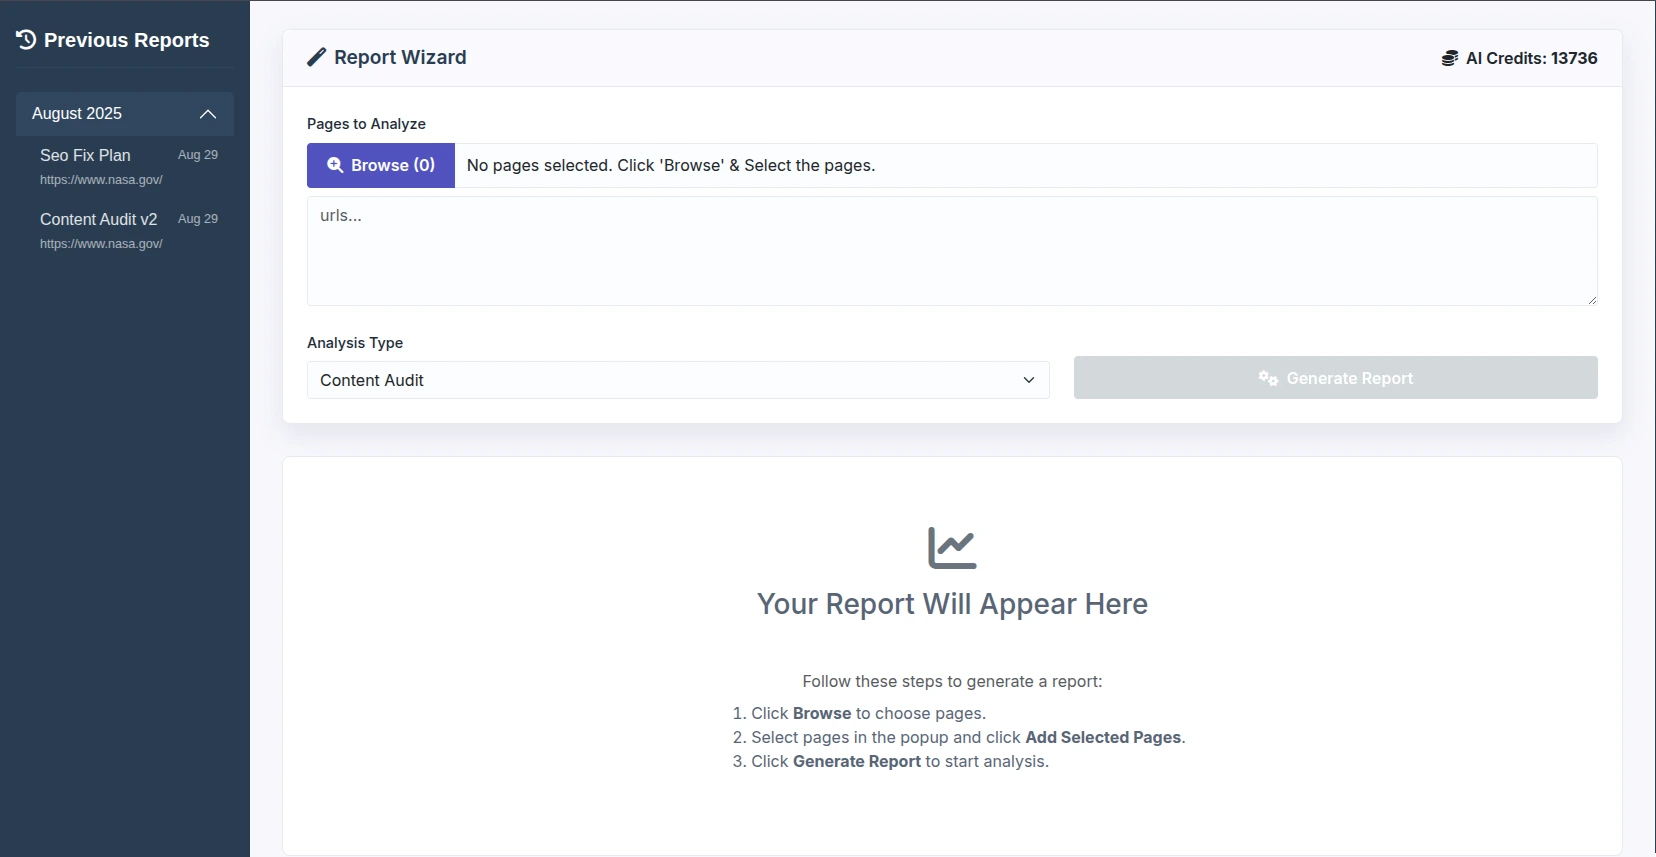Screen dimensions: 1656x857
Task: Click the Pages to Analyze label
Action: (x=366, y=124)
